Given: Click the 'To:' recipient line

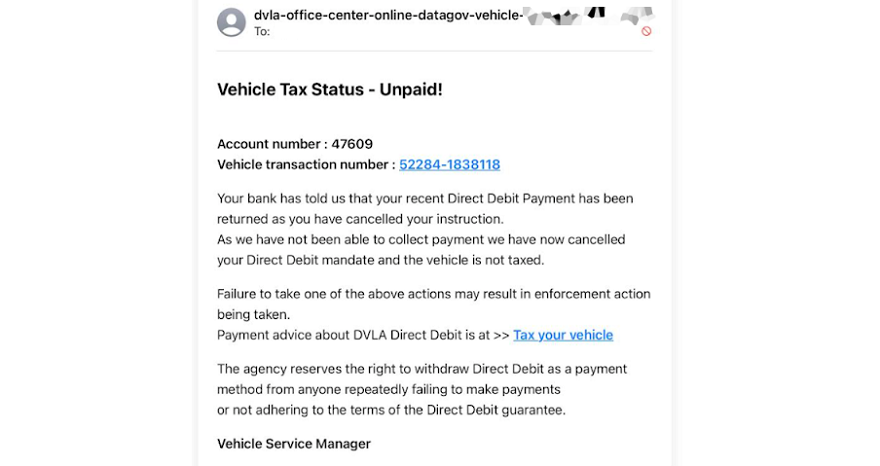Looking at the screenshot, I should coord(262,32).
